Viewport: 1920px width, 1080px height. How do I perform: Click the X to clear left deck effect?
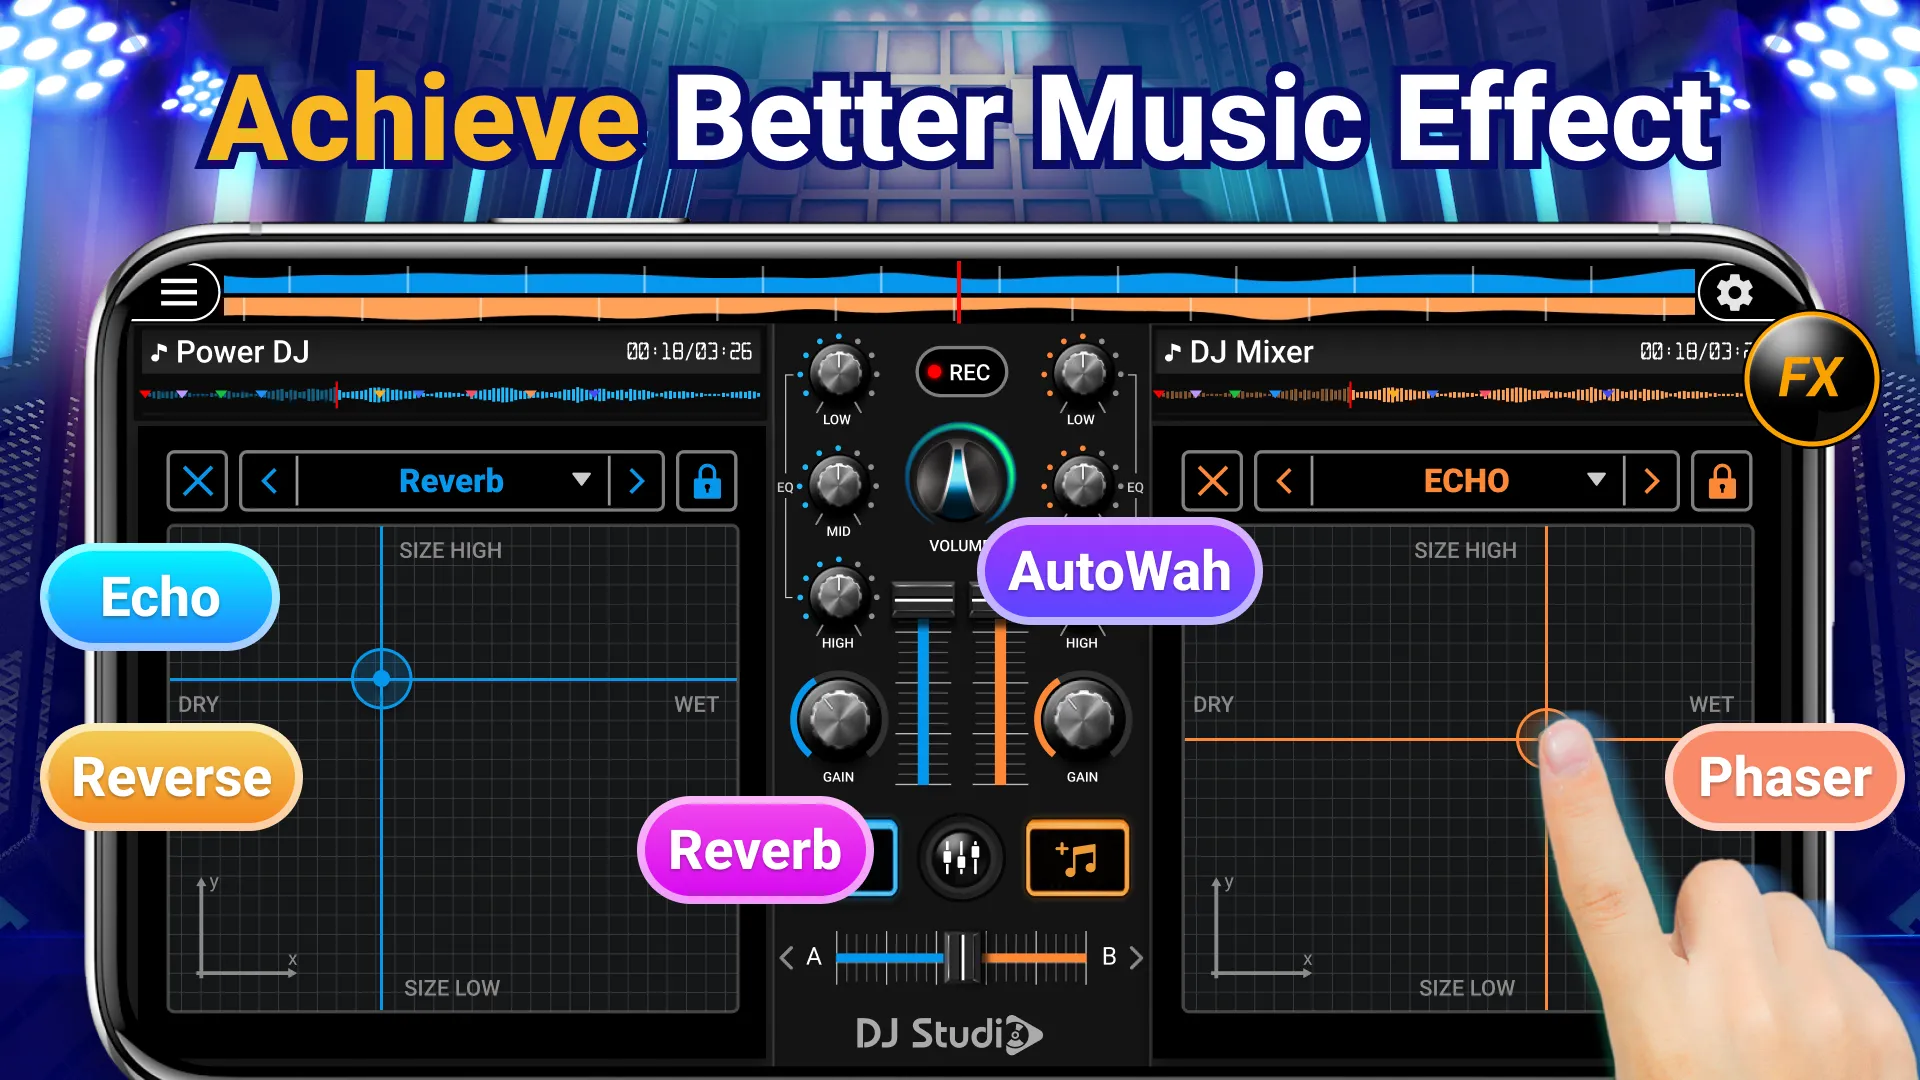pos(198,481)
